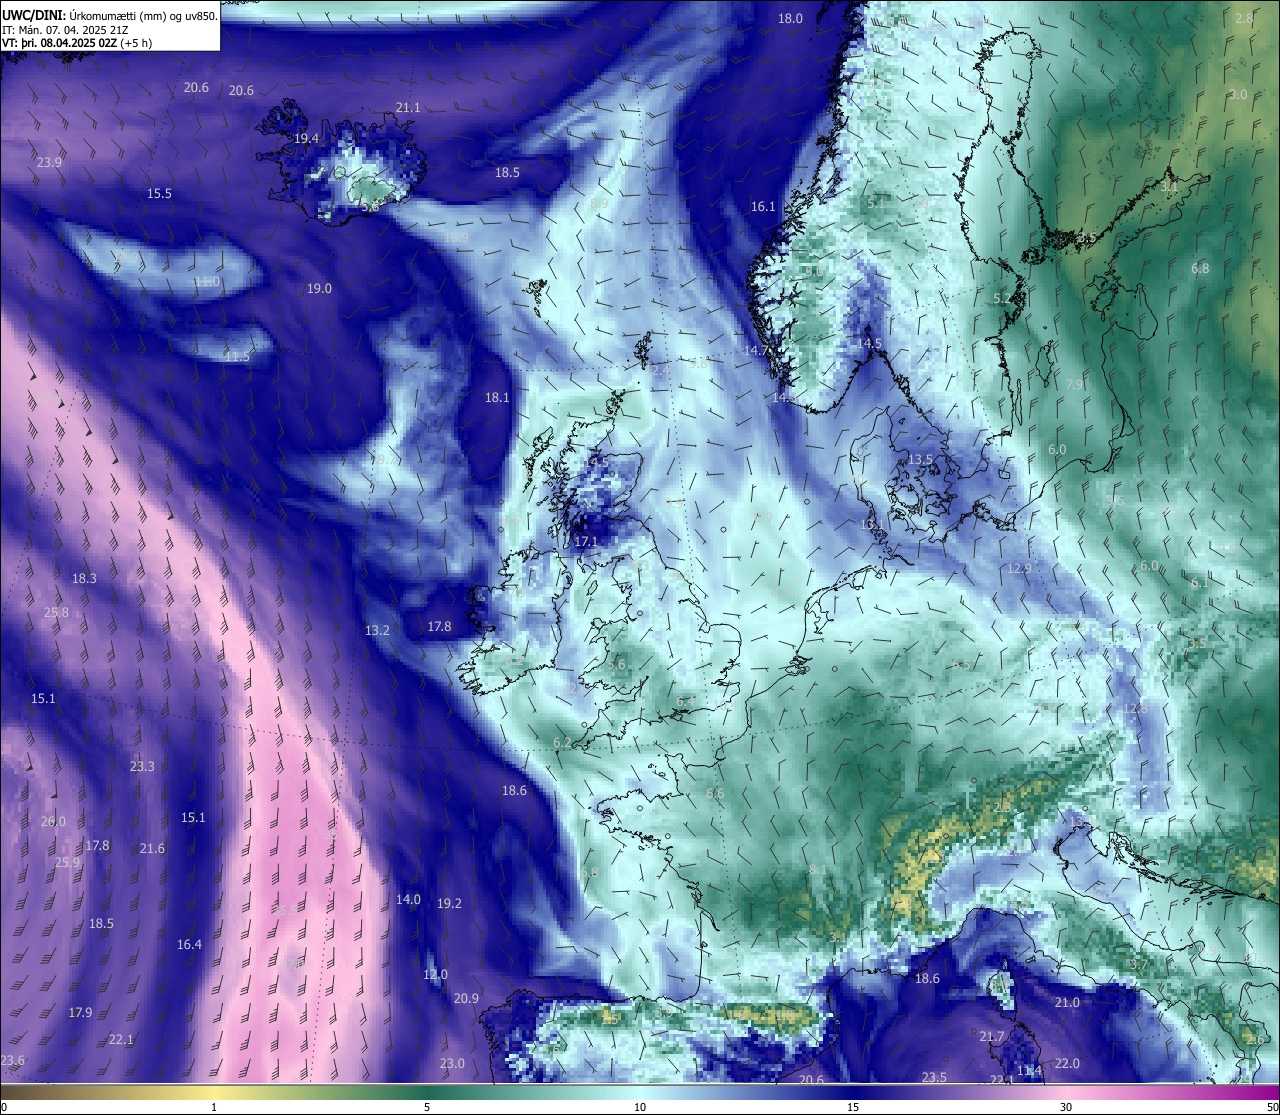Click the 21.6 value label
The height and width of the screenshot is (1115, 1280).
tap(152, 848)
